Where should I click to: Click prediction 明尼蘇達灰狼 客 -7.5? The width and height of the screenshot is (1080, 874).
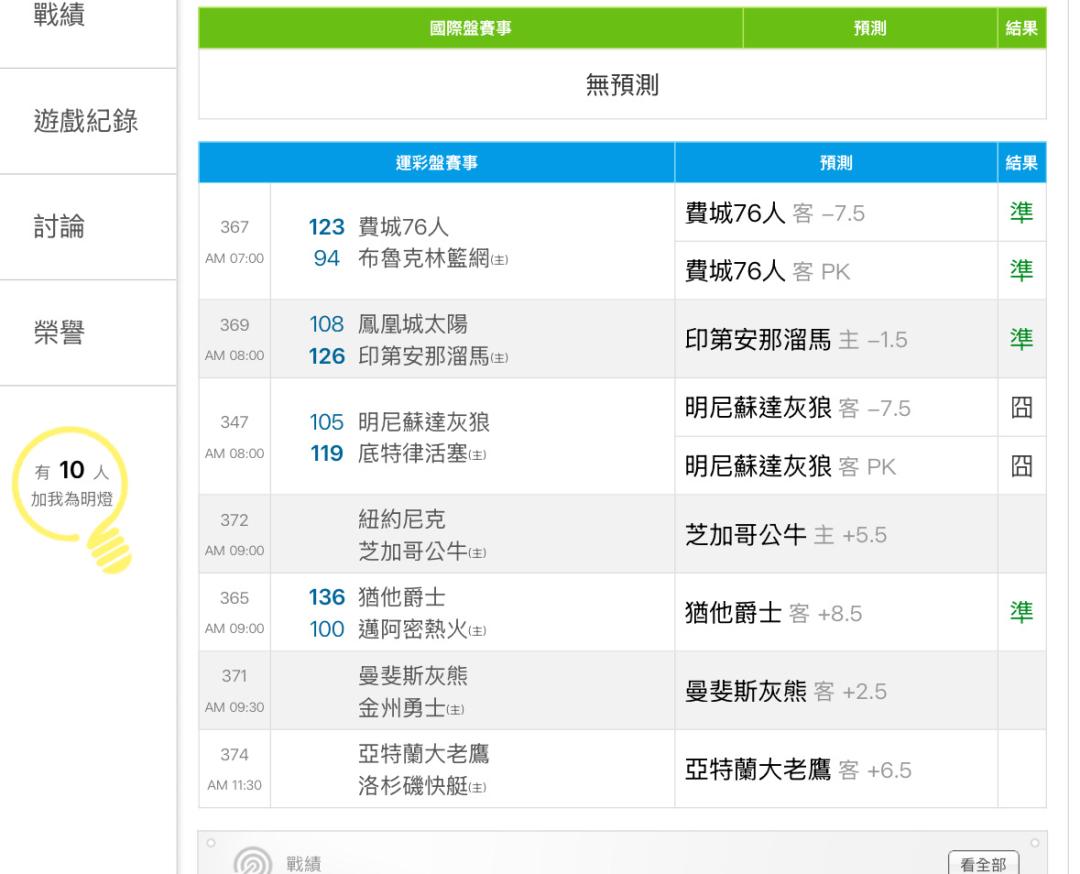(x=798, y=408)
